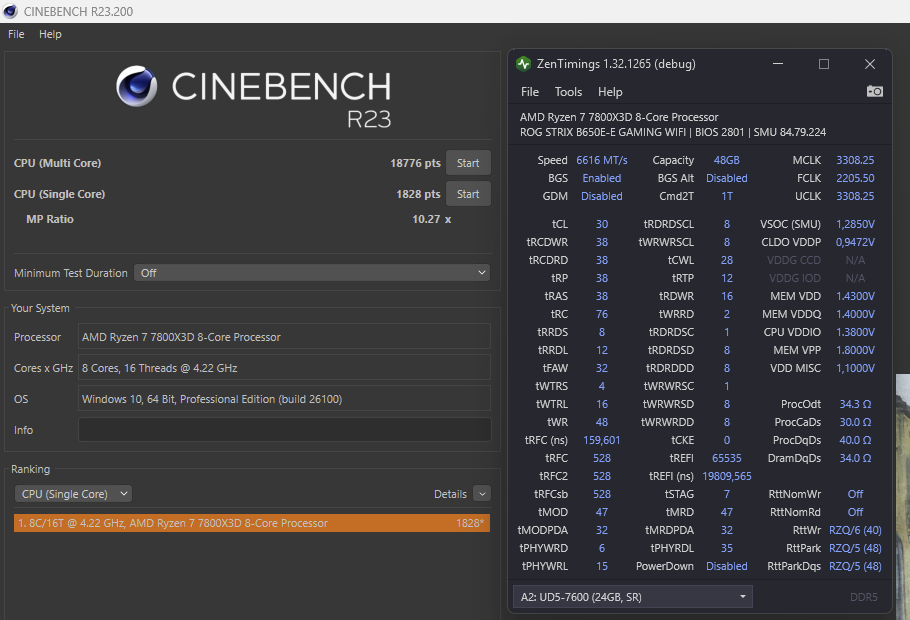Screen dimensions: 910x620
Task: Open ZenTimings Help menu
Action: tap(610, 92)
